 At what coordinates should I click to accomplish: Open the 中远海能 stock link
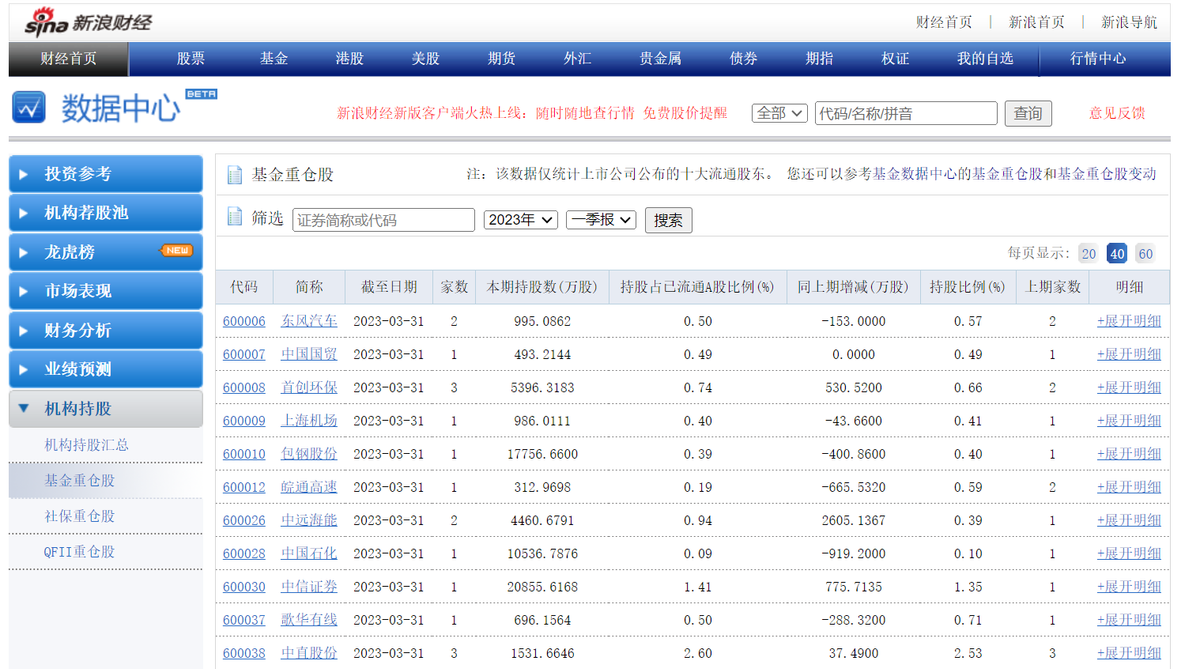(309, 520)
